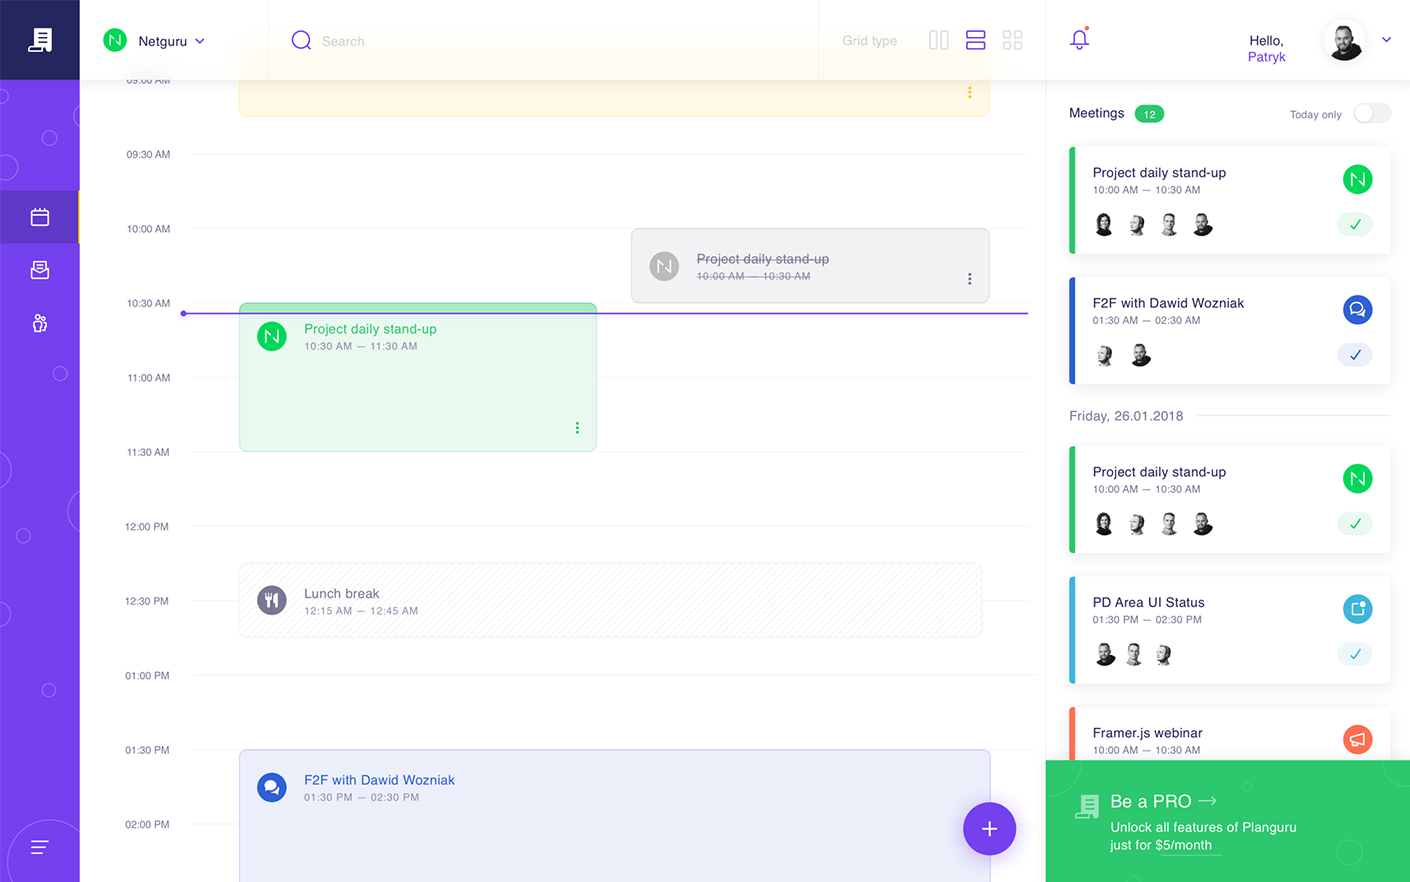Switch to the horizontal rows grid view
Image resolution: width=1410 pixels, height=882 pixels.
(x=975, y=40)
